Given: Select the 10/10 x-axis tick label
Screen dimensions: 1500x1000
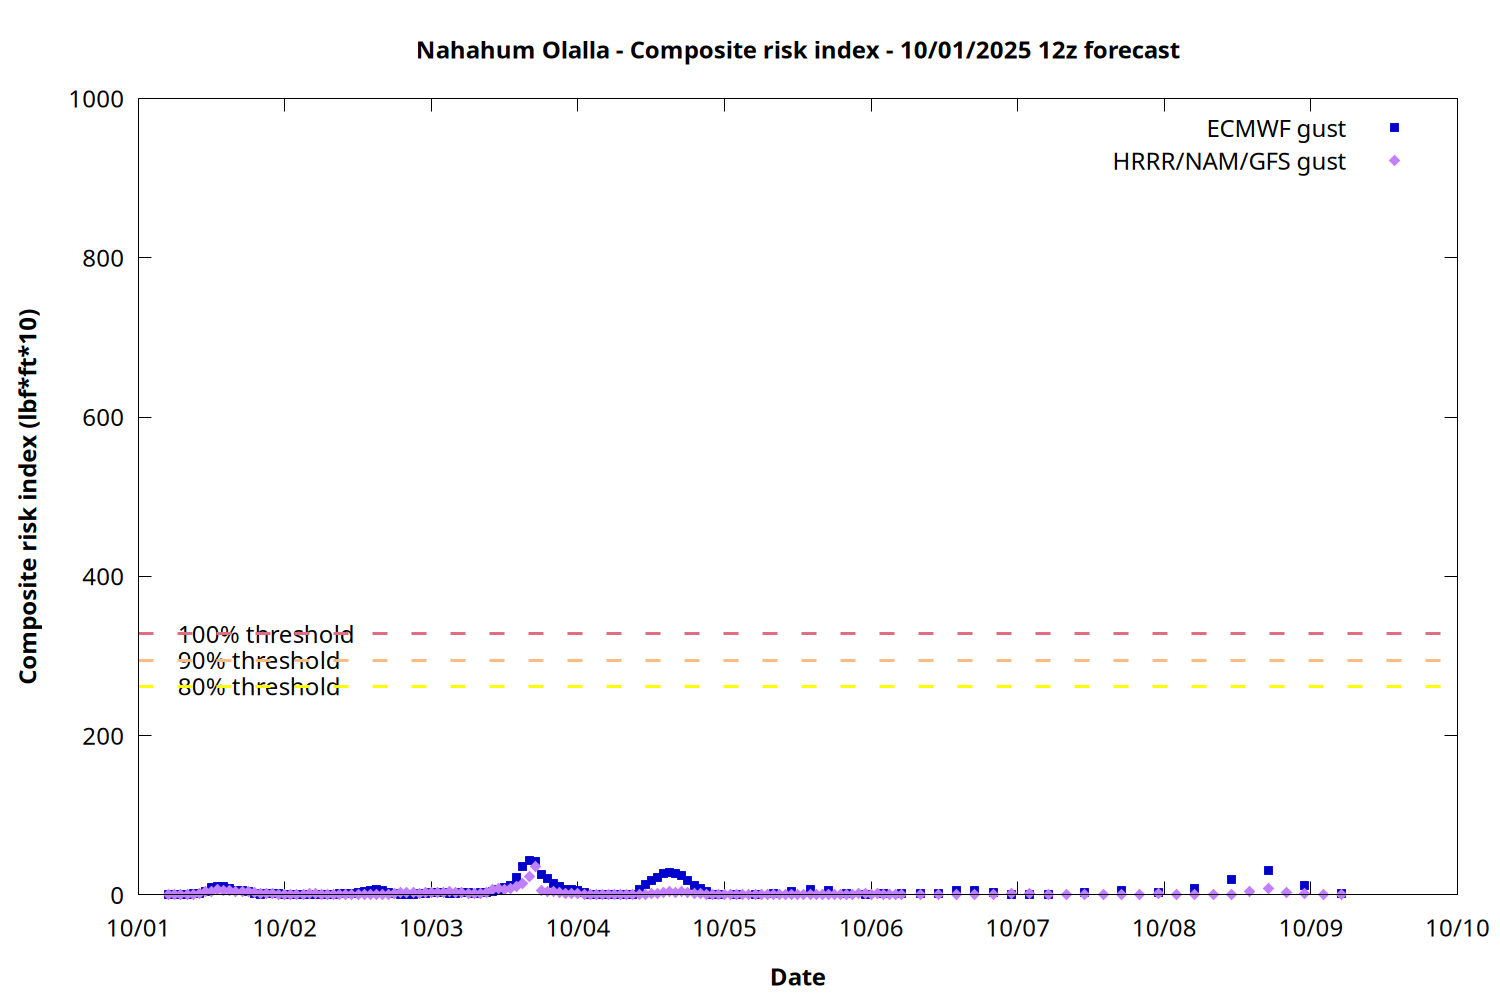Looking at the screenshot, I should (1457, 928).
